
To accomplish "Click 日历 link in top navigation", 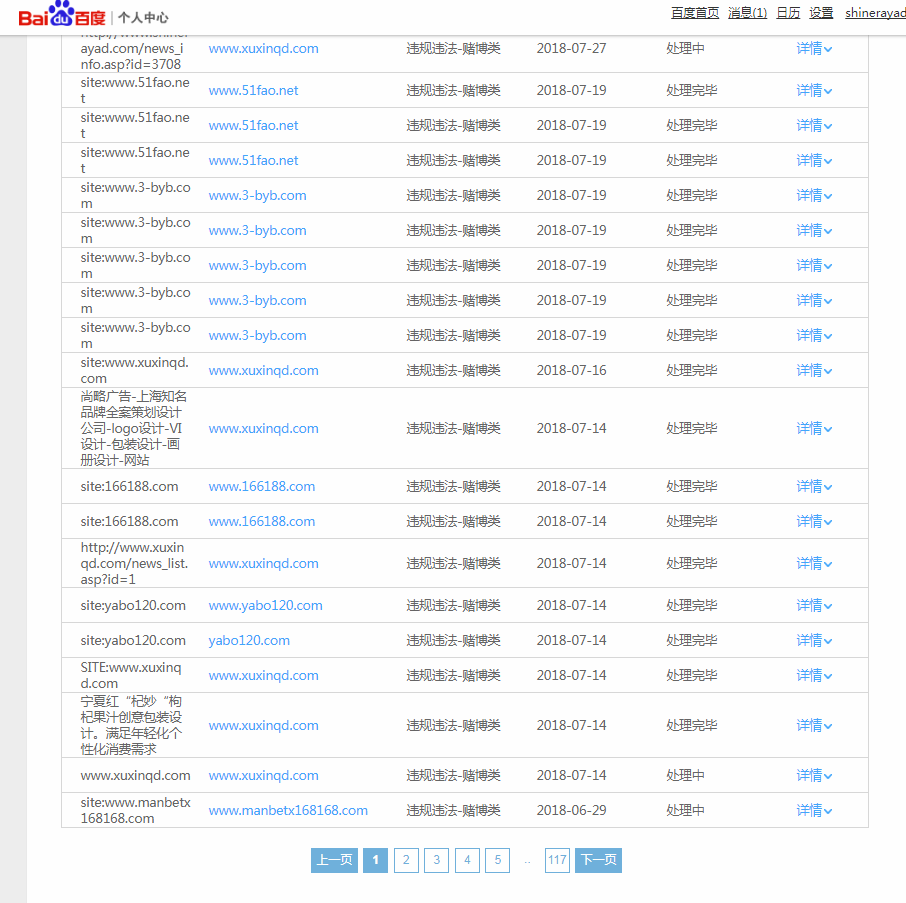I will click(788, 13).
